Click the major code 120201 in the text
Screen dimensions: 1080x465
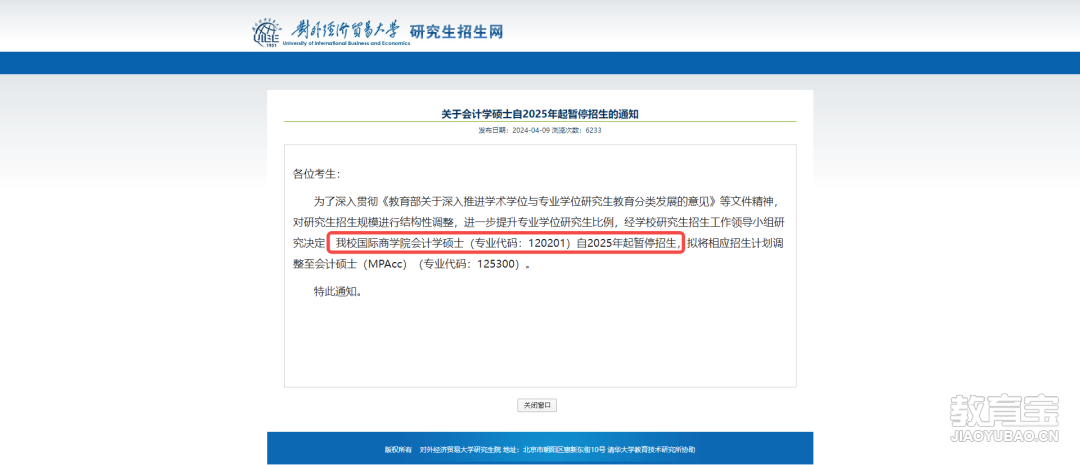pos(547,243)
